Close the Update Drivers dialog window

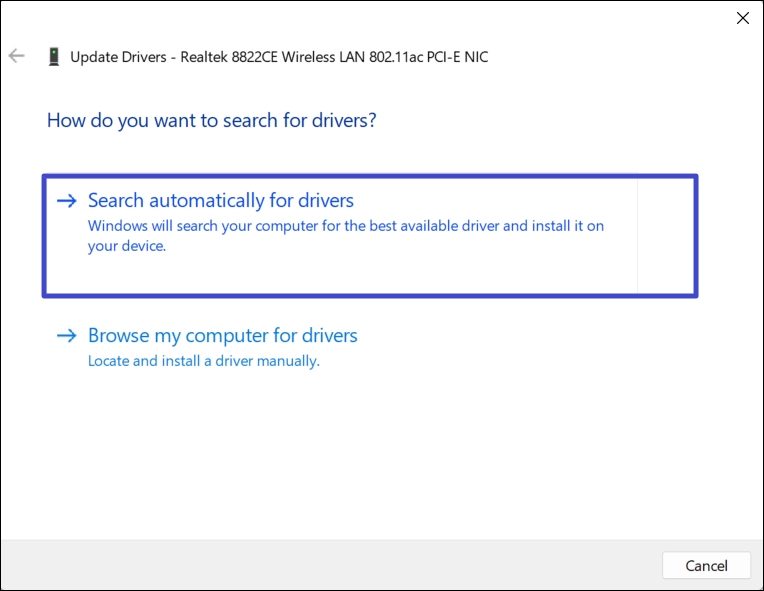(x=742, y=18)
